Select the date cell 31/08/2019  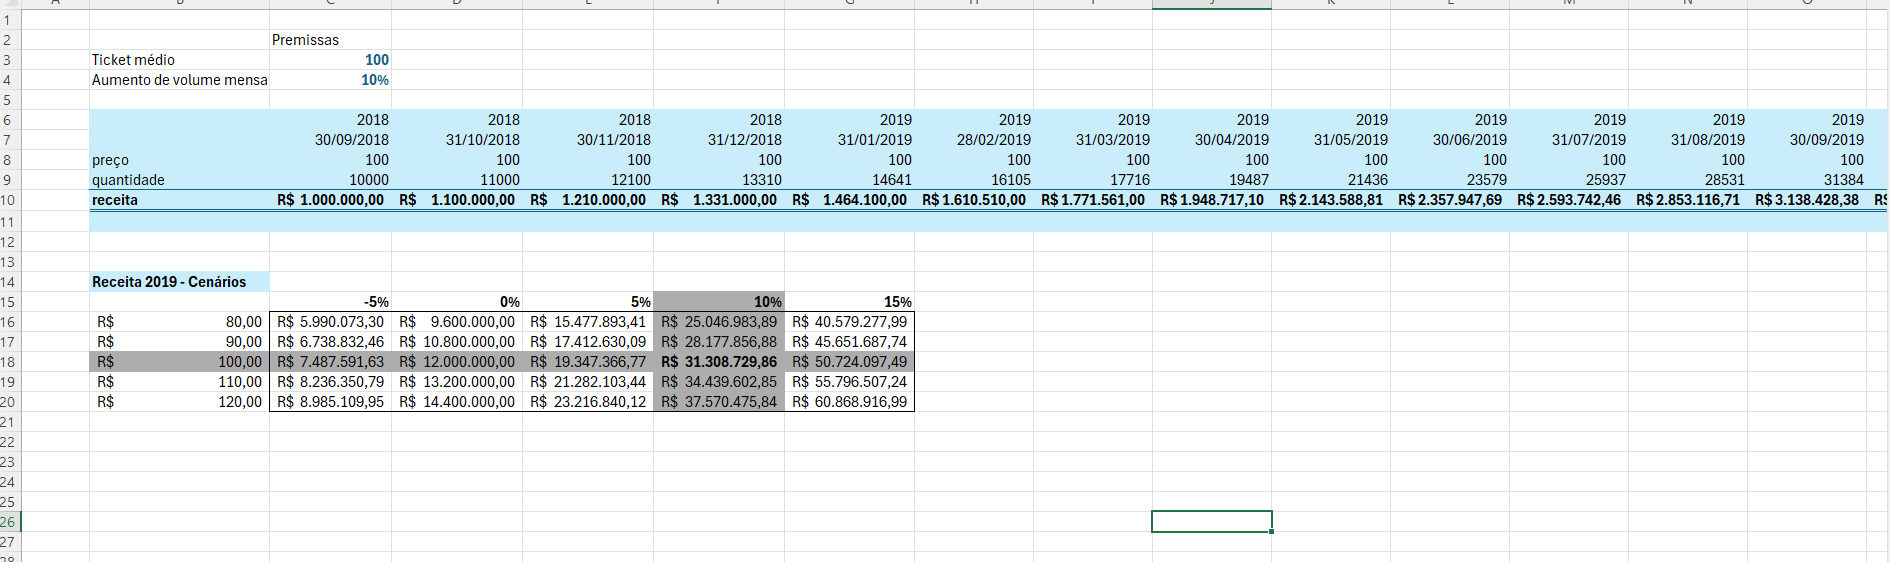1688,140
